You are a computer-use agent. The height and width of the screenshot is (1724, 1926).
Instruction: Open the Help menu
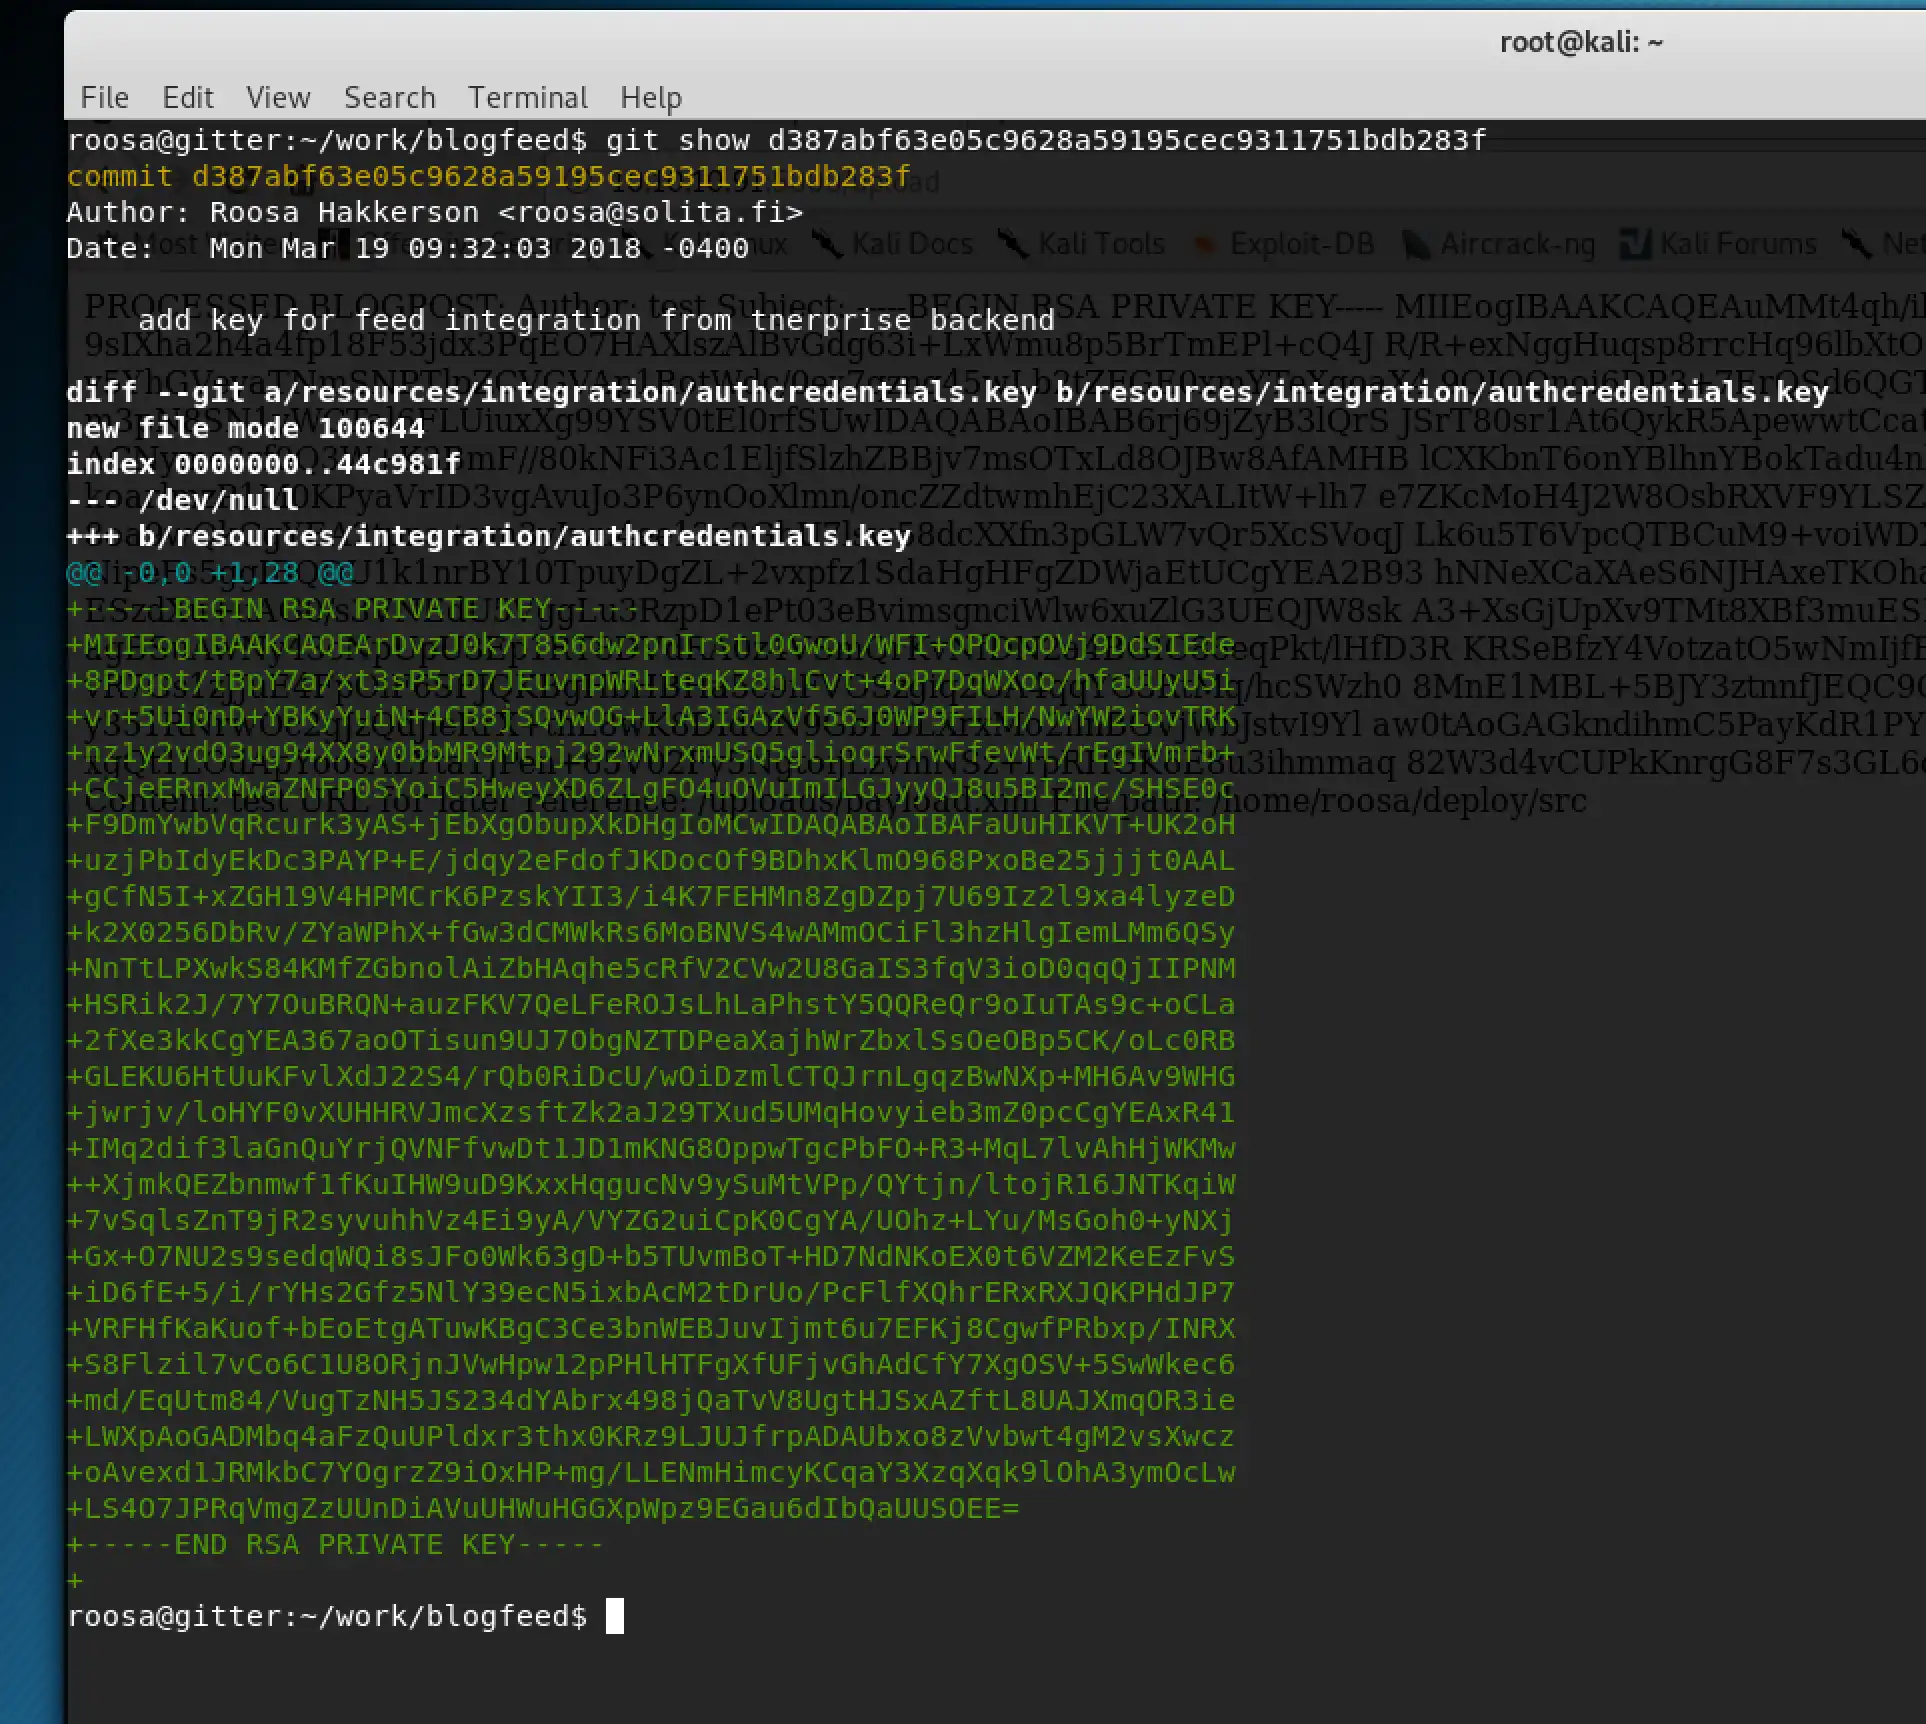650,97
